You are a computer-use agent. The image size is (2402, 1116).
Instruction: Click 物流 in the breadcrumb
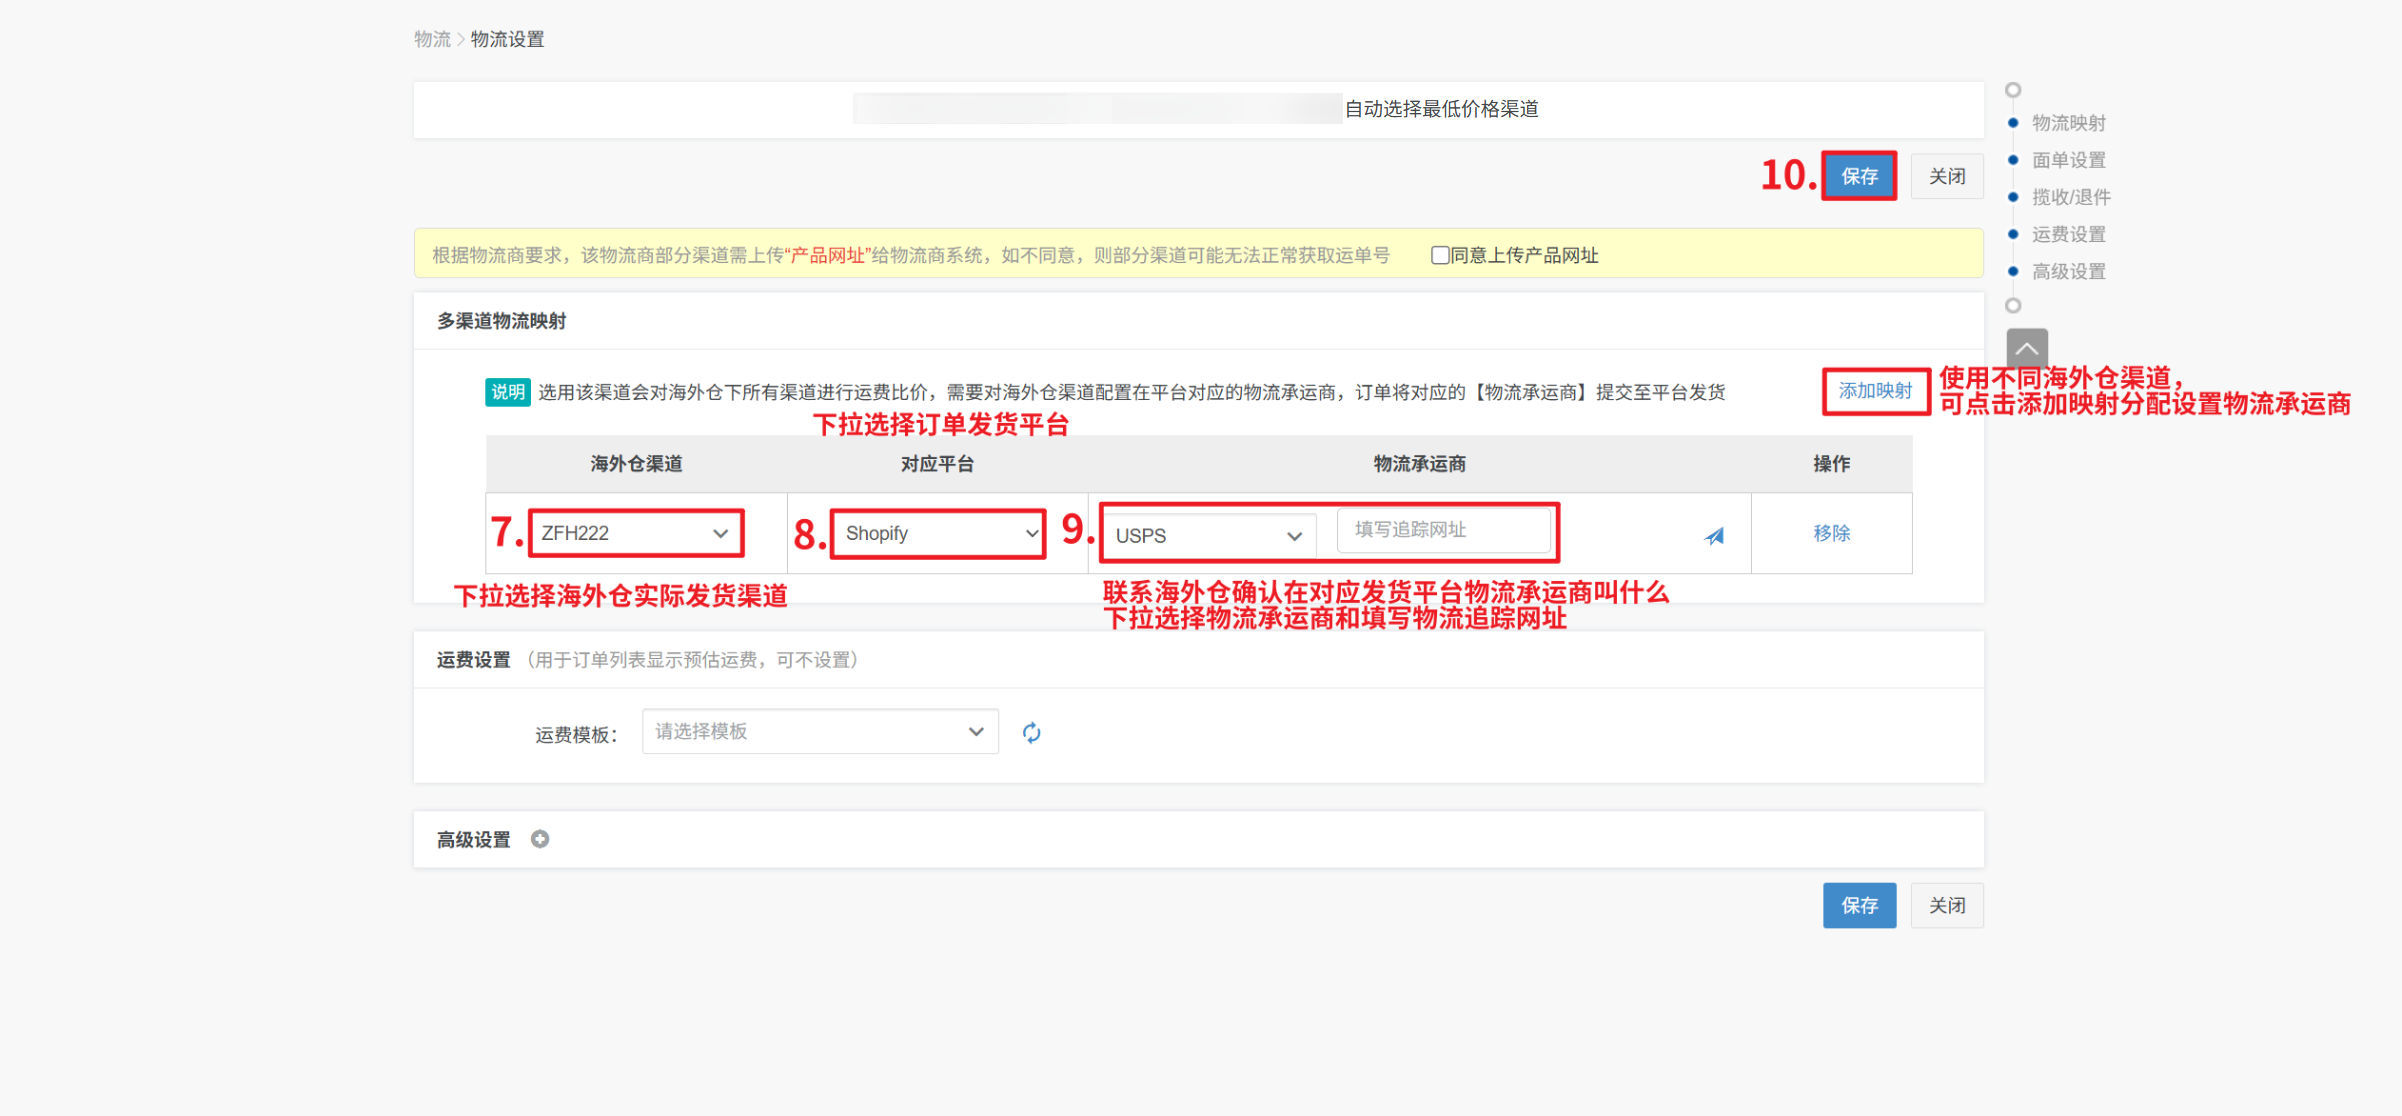point(432,39)
